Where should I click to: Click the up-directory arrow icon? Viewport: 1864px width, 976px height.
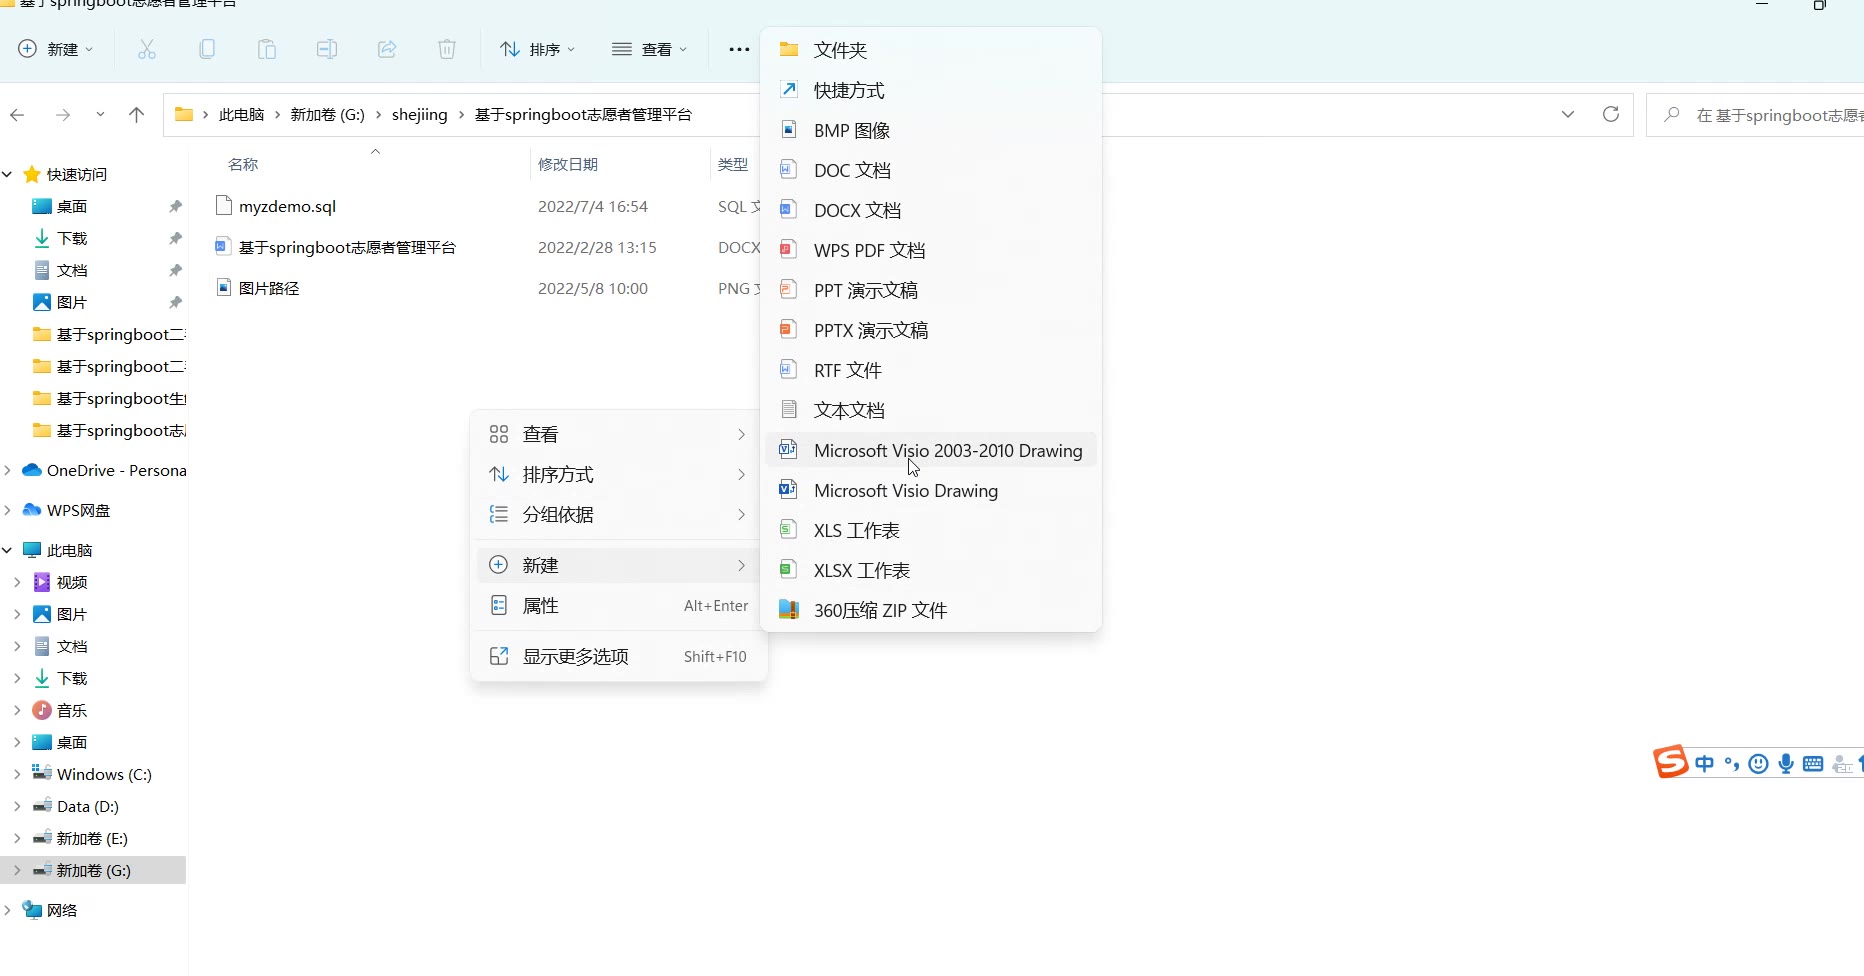coord(137,115)
